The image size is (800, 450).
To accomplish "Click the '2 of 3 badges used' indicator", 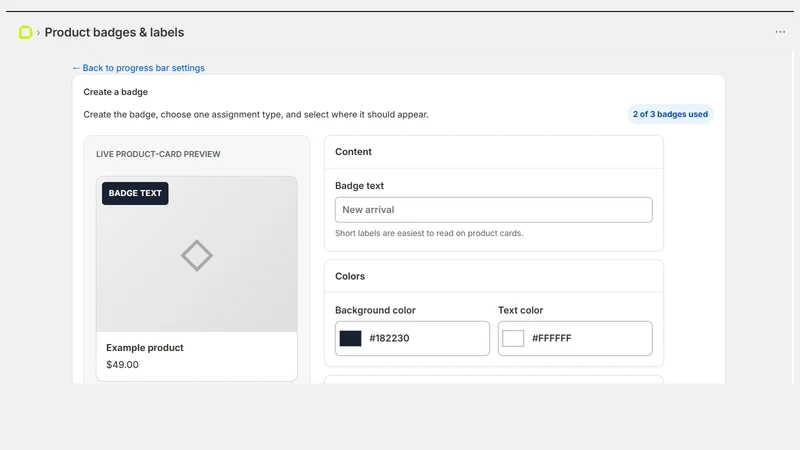I will (x=670, y=114).
